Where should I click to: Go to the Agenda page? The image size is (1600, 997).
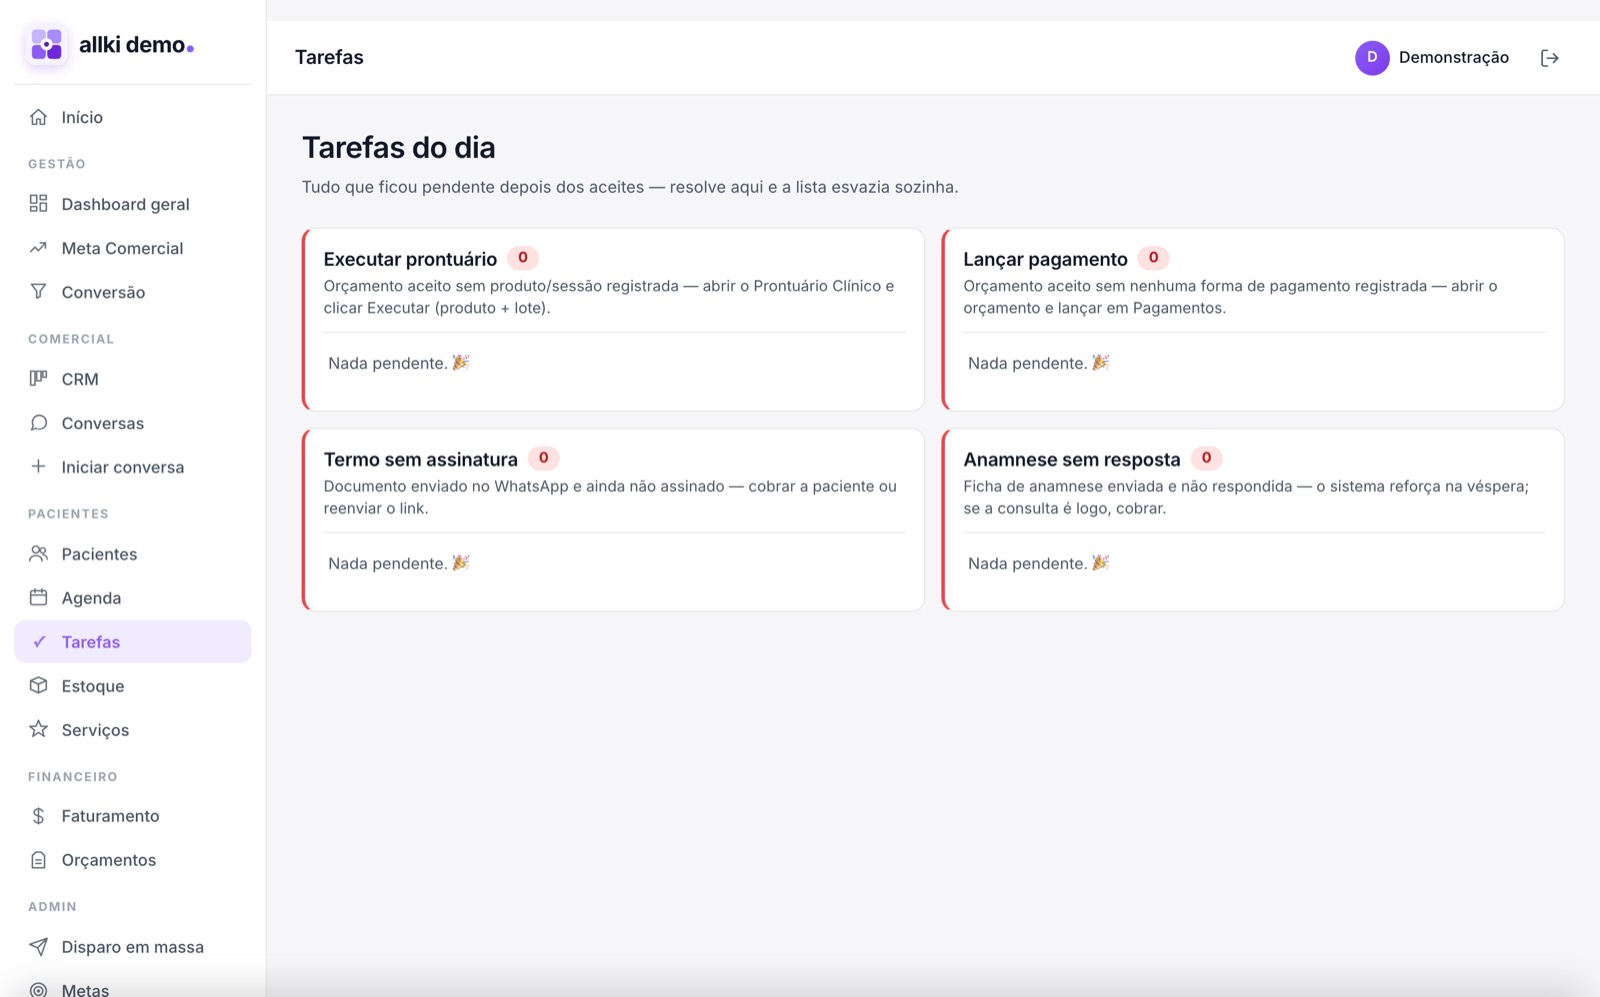tap(133, 598)
